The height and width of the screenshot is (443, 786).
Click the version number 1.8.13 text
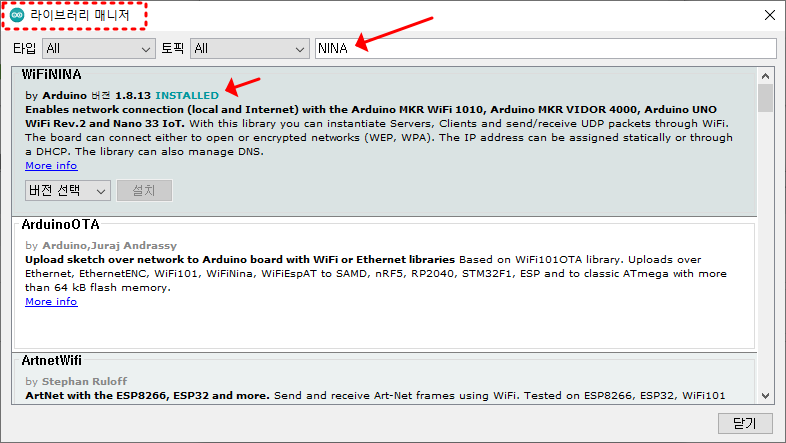pos(133,95)
